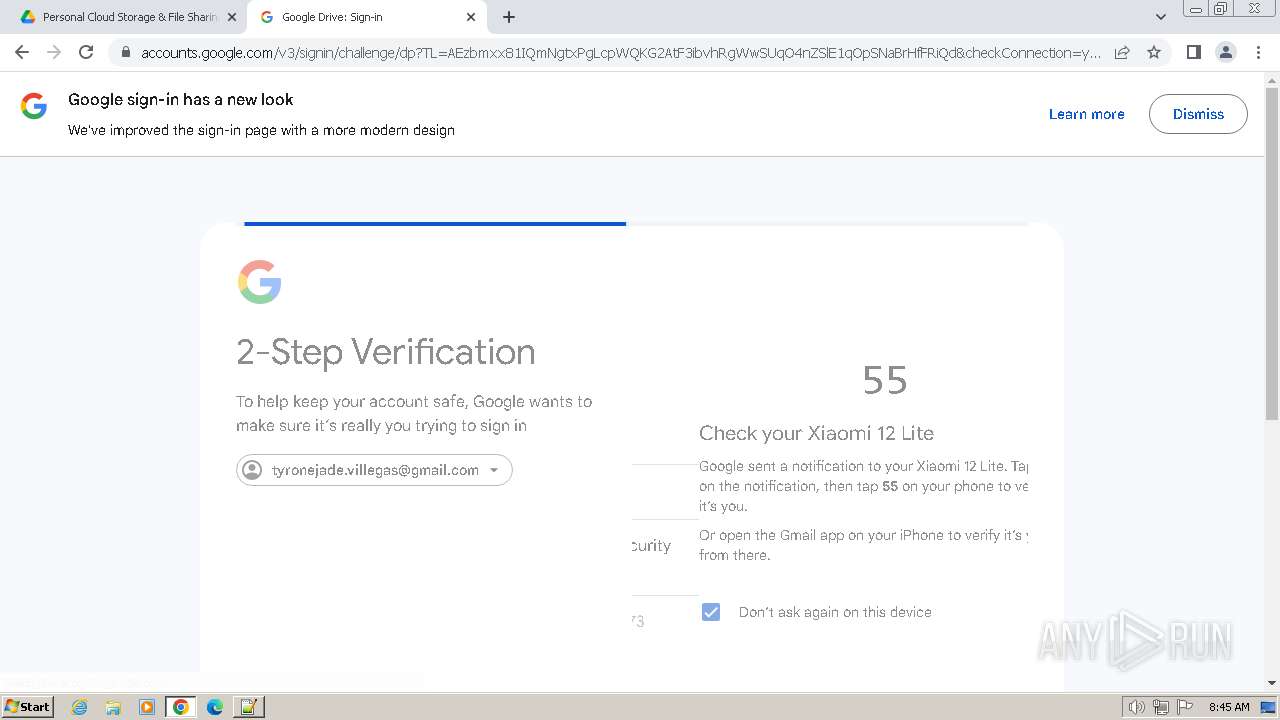
Task: Click the Check your Xiaomi 12 Lite heading
Action: (x=816, y=433)
